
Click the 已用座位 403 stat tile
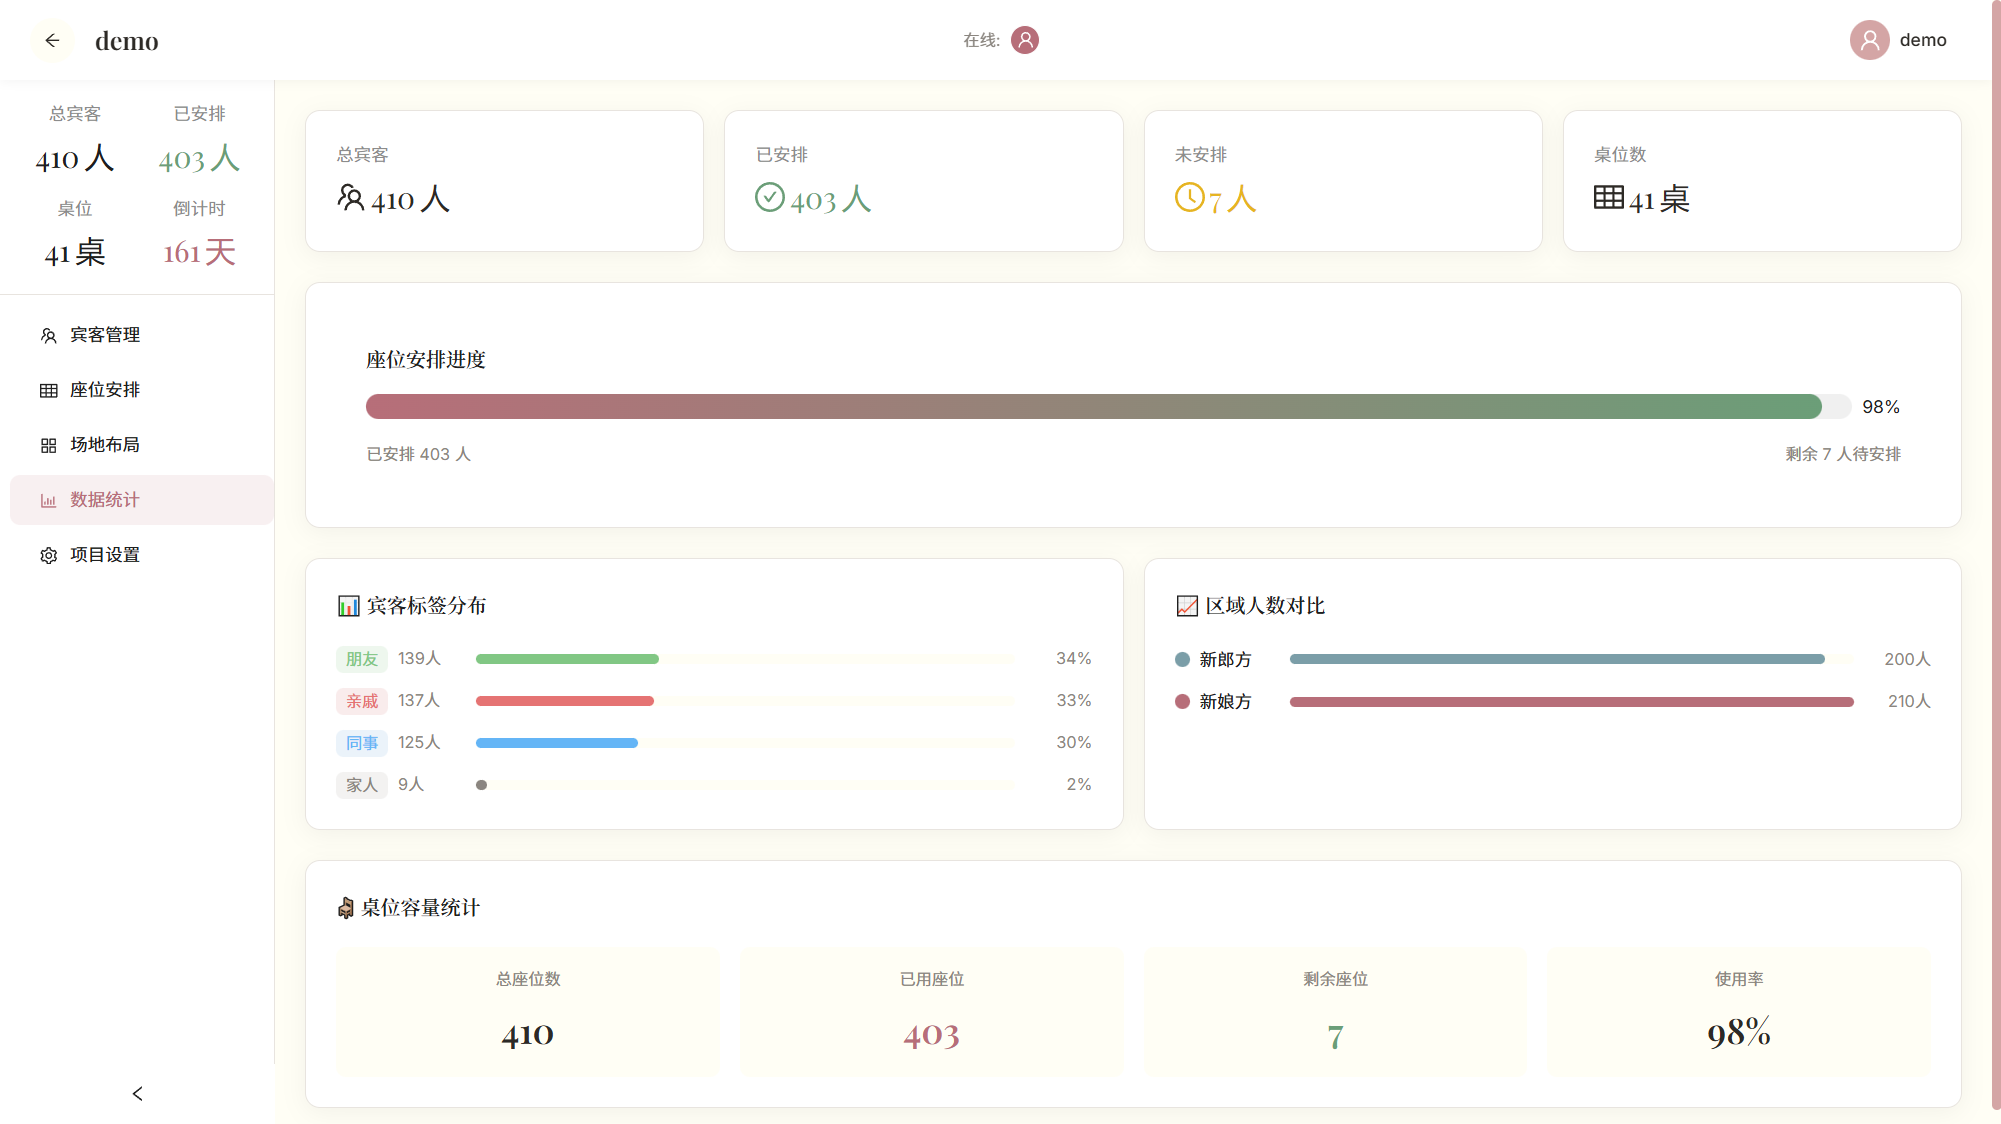pyautogui.click(x=931, y=1012)
